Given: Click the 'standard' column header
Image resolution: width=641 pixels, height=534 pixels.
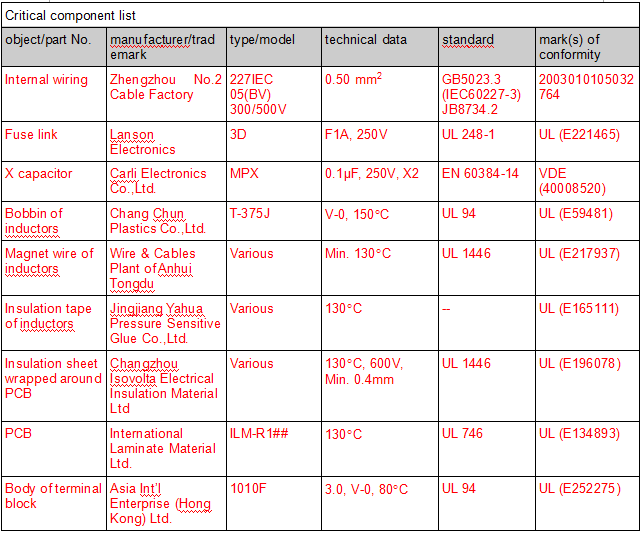Looking at the screenshot, I should [487, 47].
